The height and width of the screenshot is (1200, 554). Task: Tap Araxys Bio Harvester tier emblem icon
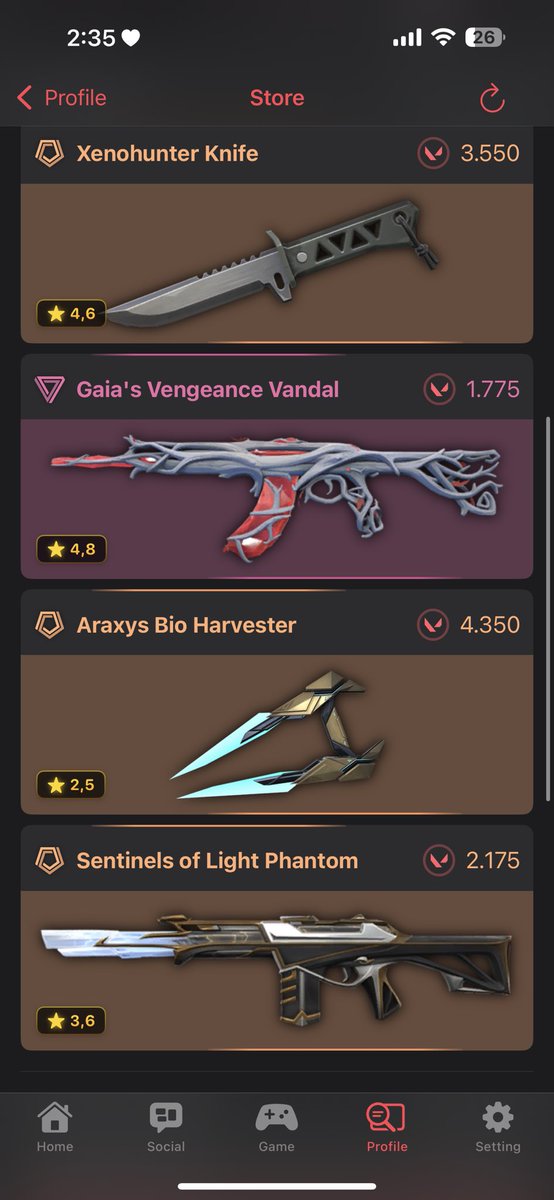pyautogui.click(x=49, y=625)
